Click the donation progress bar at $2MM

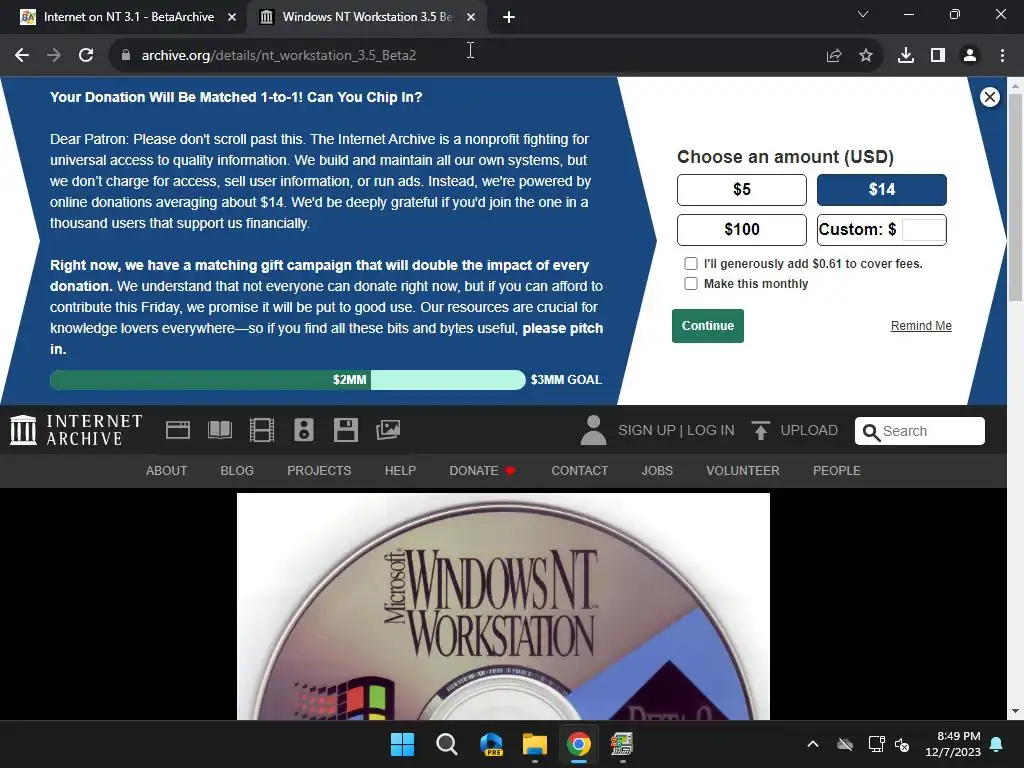click(x=287, y=380)
